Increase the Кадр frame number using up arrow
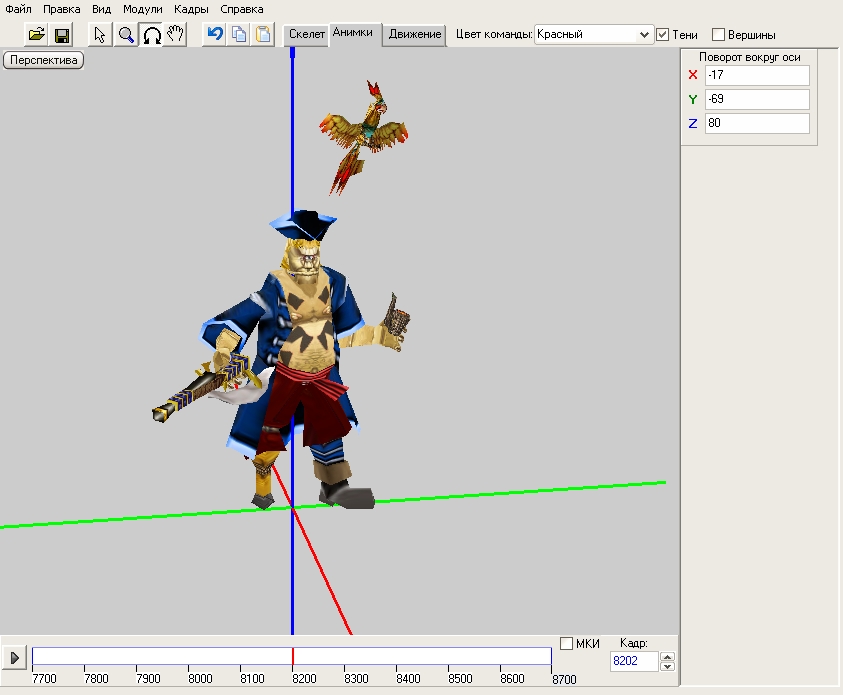Image resolution: width=843 pixels, height=695 pixels. pyautogui.click(x=668, y=657)
